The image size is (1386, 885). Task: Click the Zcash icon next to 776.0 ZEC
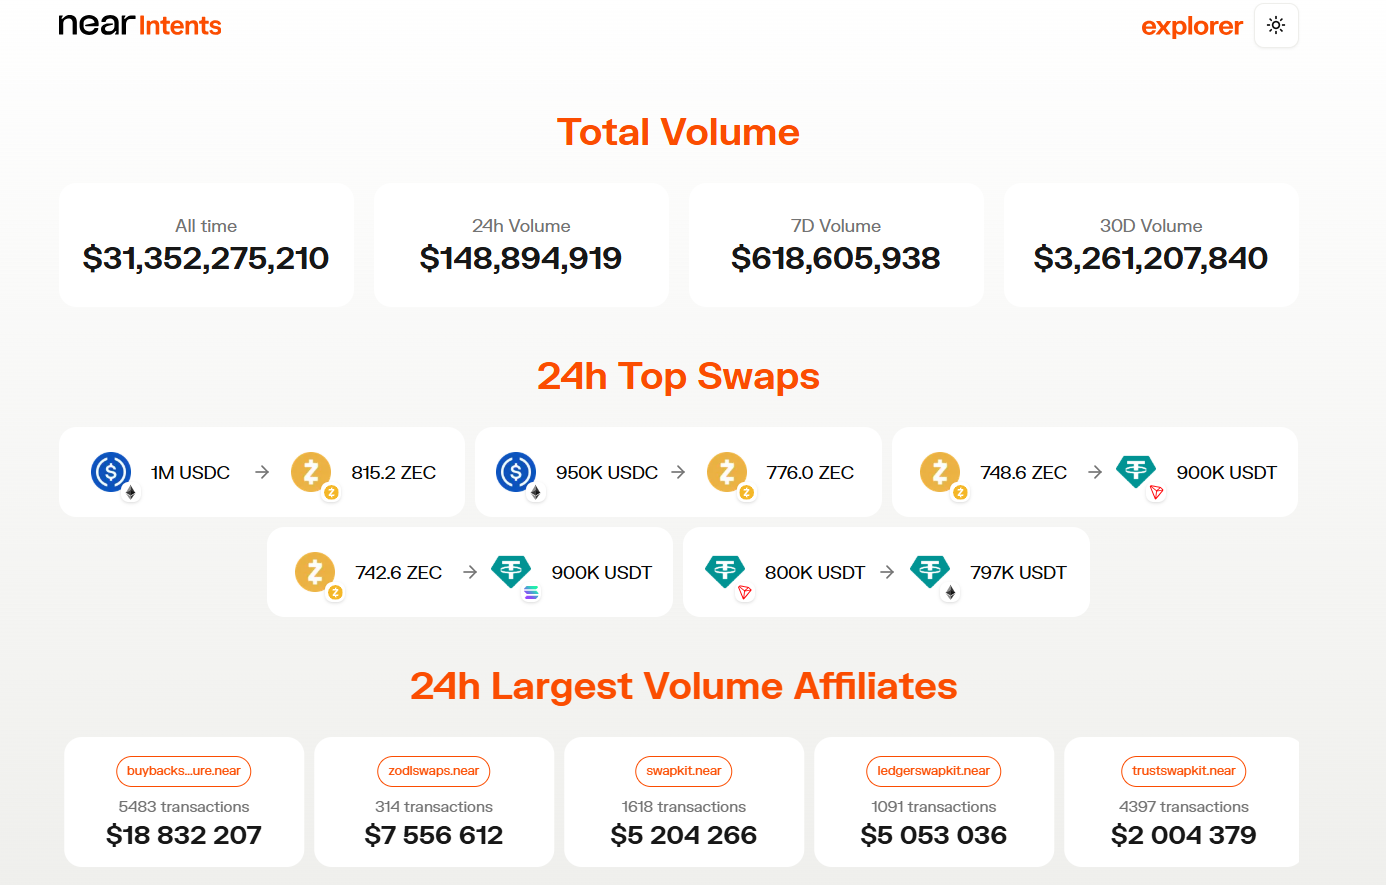coord(727,471)
